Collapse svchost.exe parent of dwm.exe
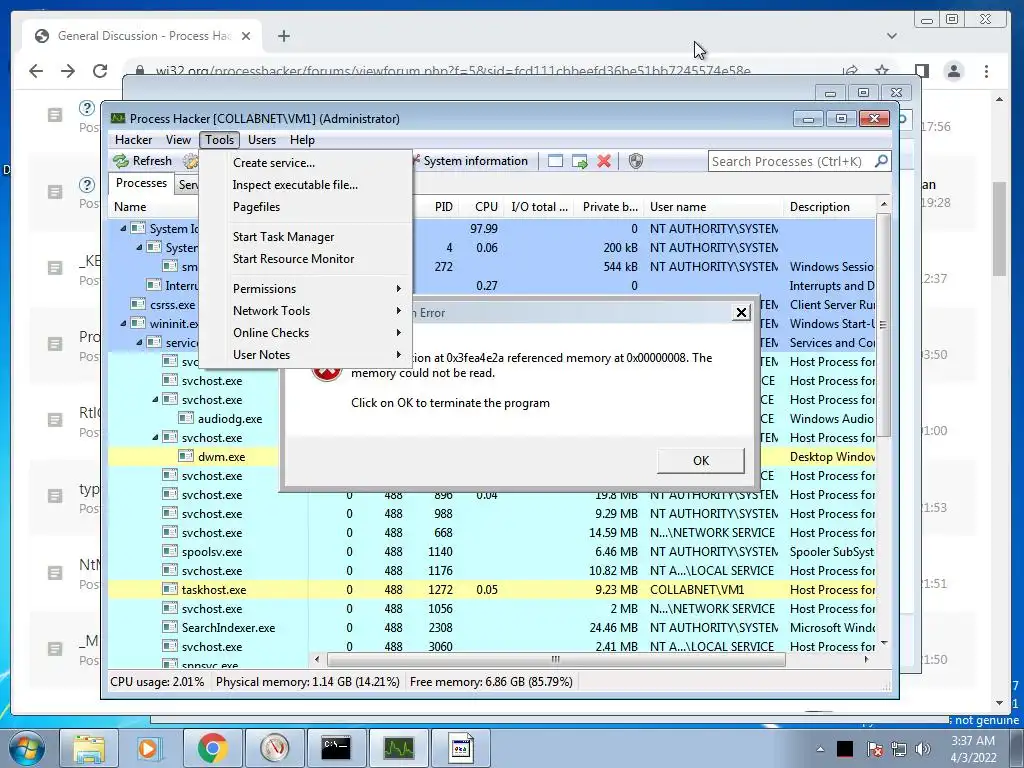Image resolution: width=1024 pixels, height=768 pixels. click(x=155, y=438)
